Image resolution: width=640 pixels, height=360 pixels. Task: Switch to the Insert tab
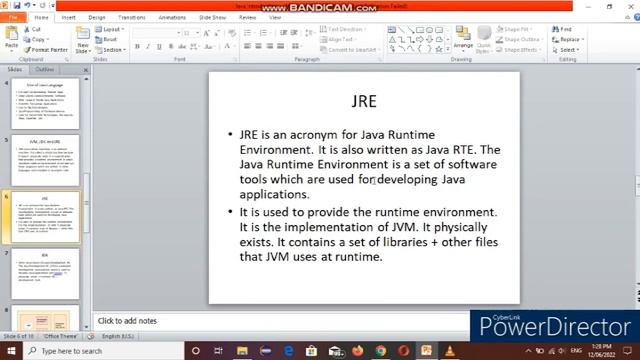point(68,18)
